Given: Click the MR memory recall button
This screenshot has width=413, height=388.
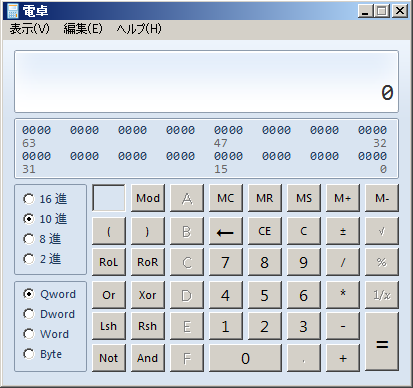Looking at the screenshot, I should click(265, 198).
